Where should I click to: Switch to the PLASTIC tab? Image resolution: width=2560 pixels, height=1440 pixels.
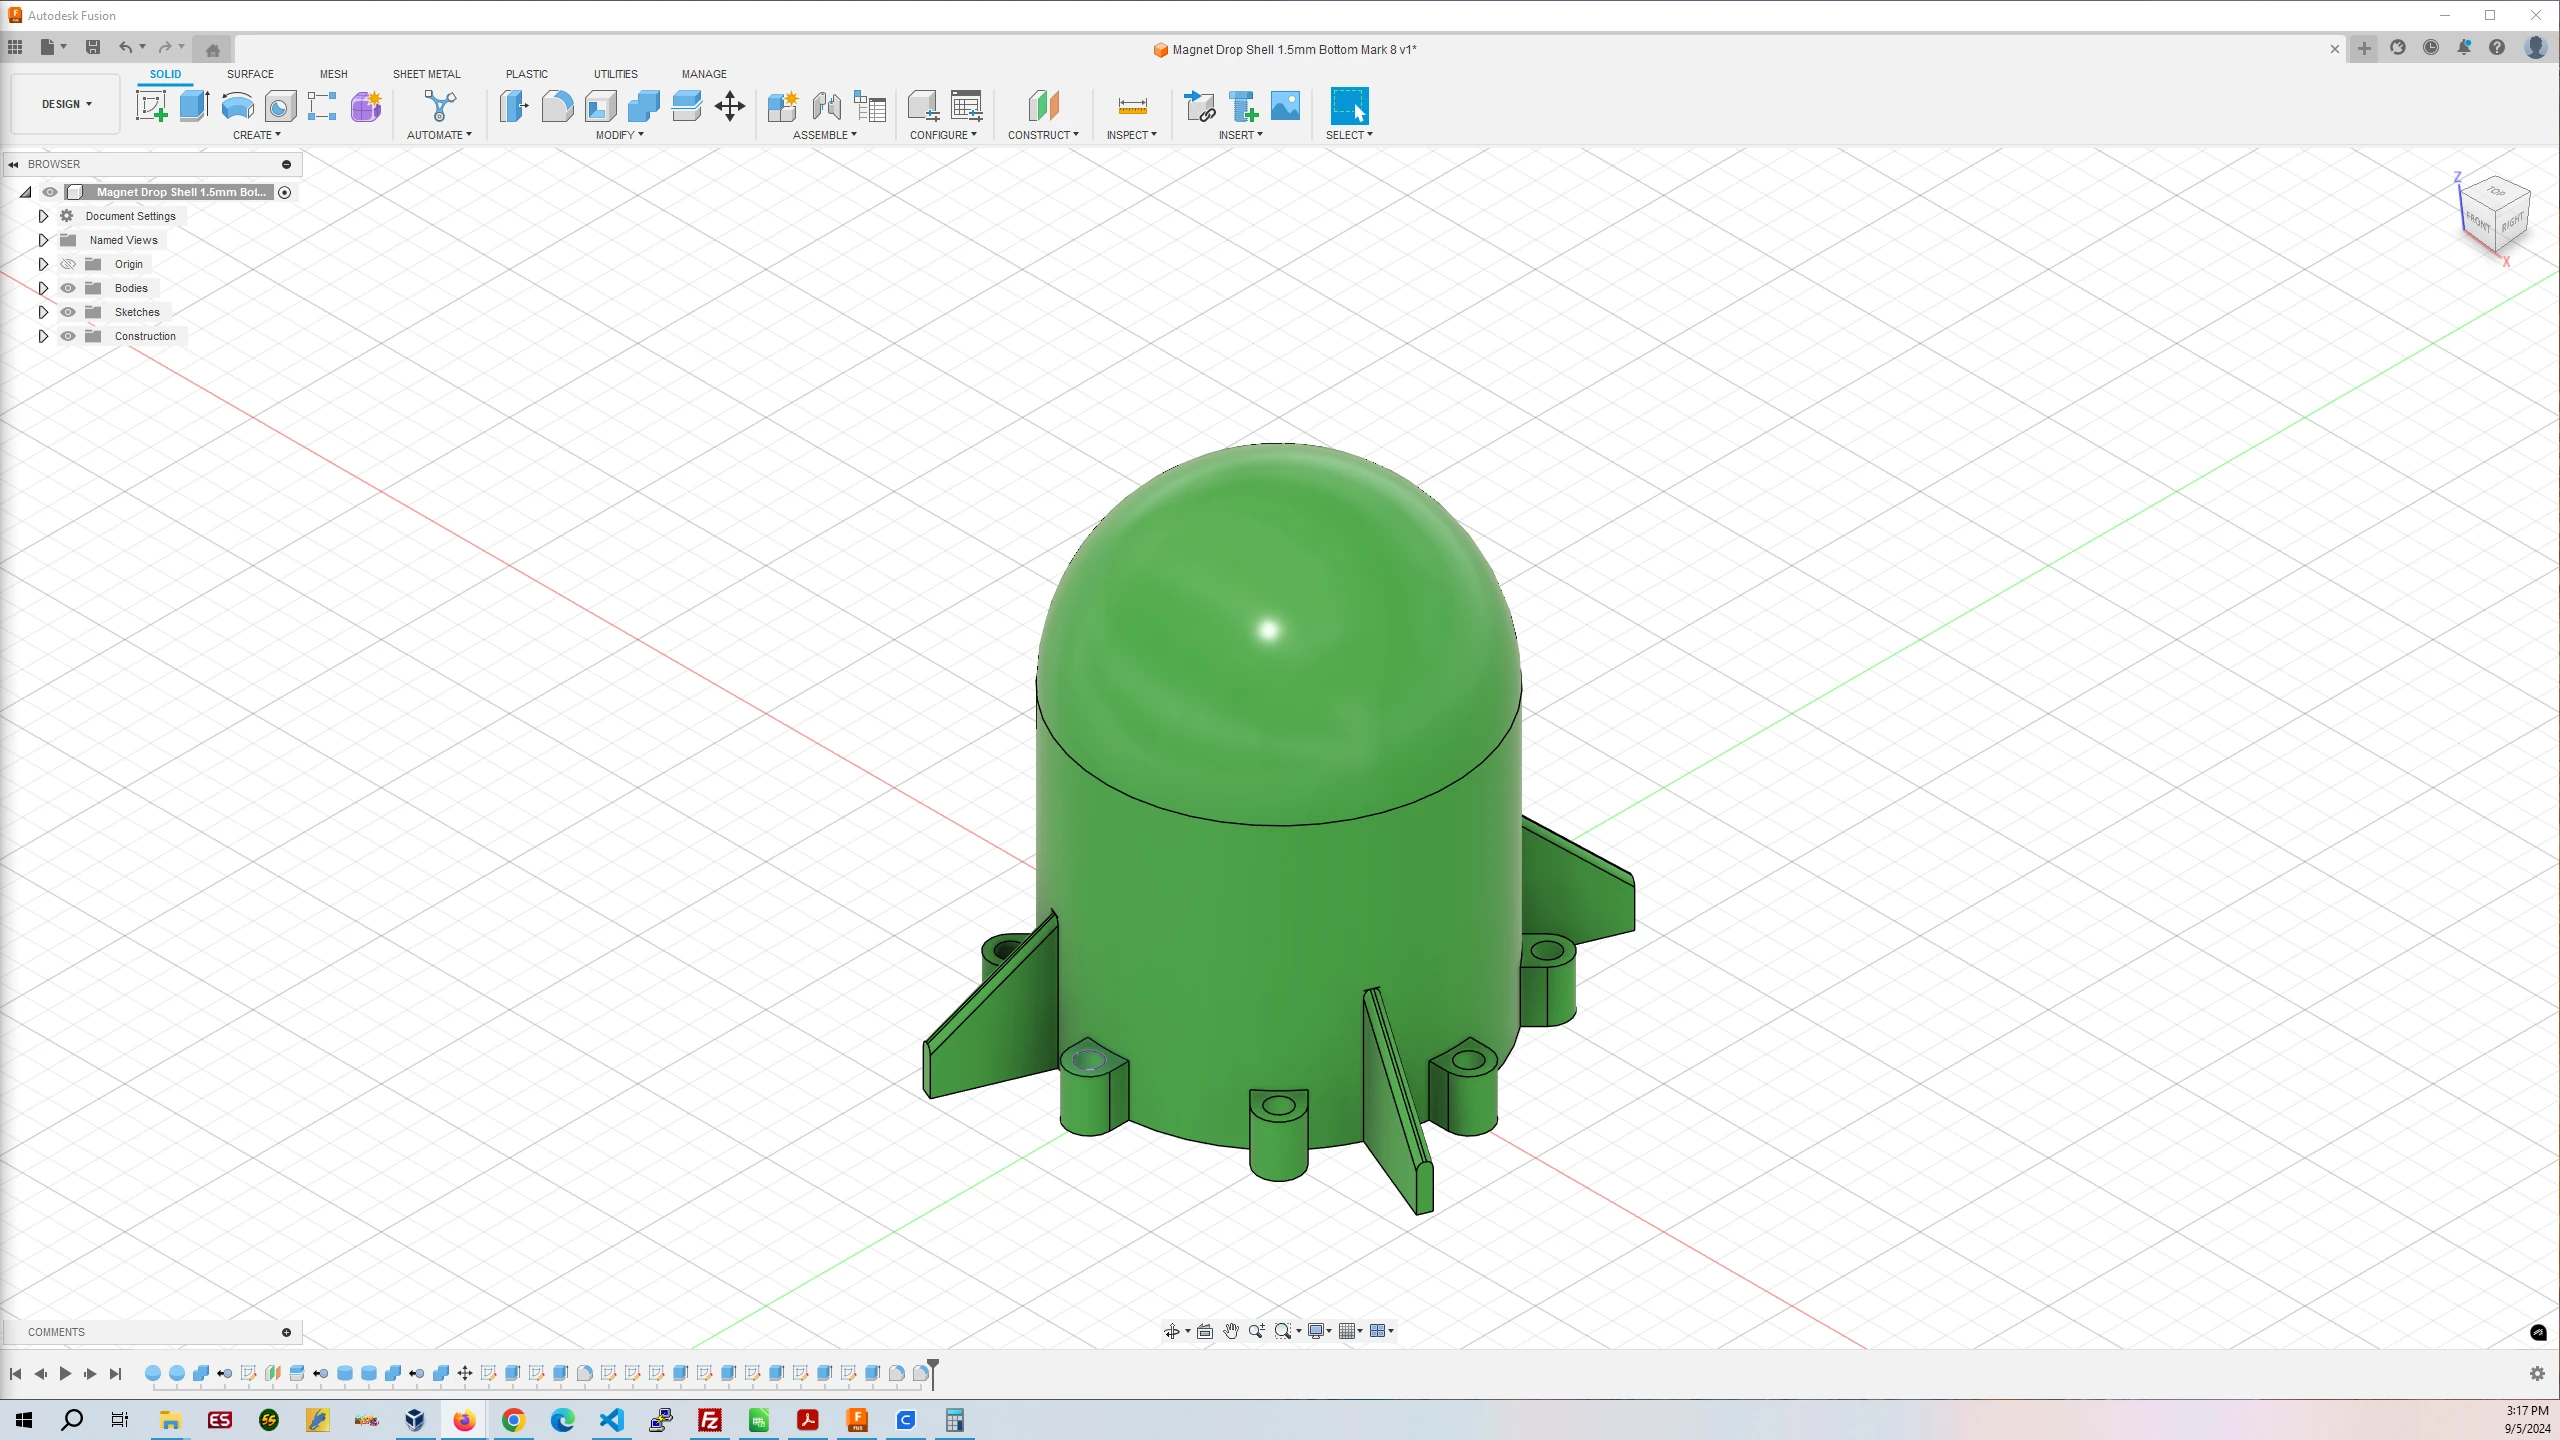527,74
